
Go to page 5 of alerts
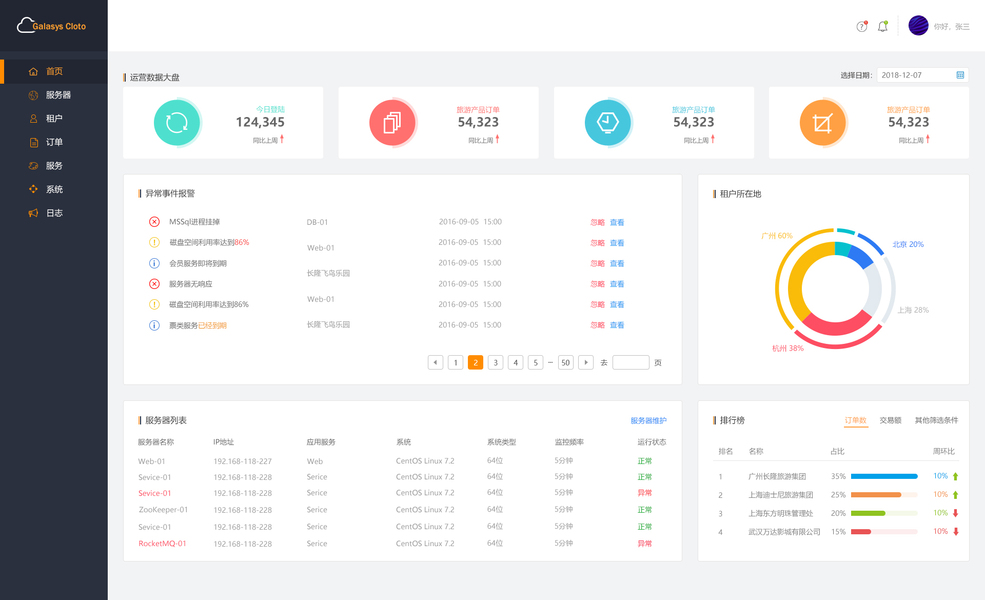[535, 363]
